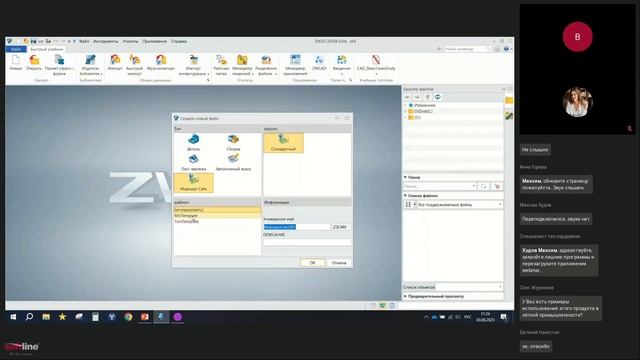The width and height of the screenshot is (640, 360).
Task: Click the New file icon in ribbon
Action: (16, 60)
